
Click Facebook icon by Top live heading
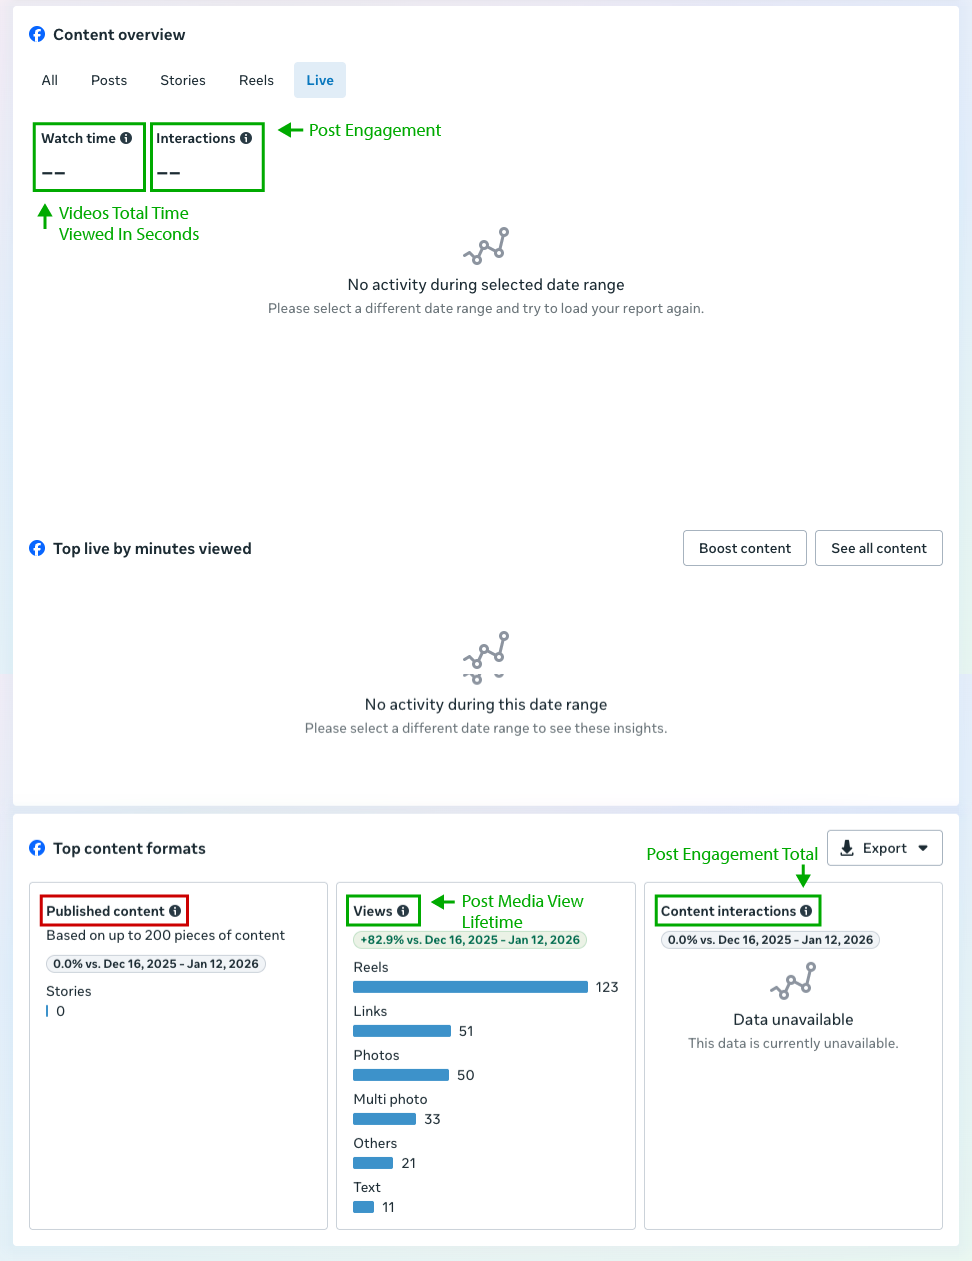(37, 548)
